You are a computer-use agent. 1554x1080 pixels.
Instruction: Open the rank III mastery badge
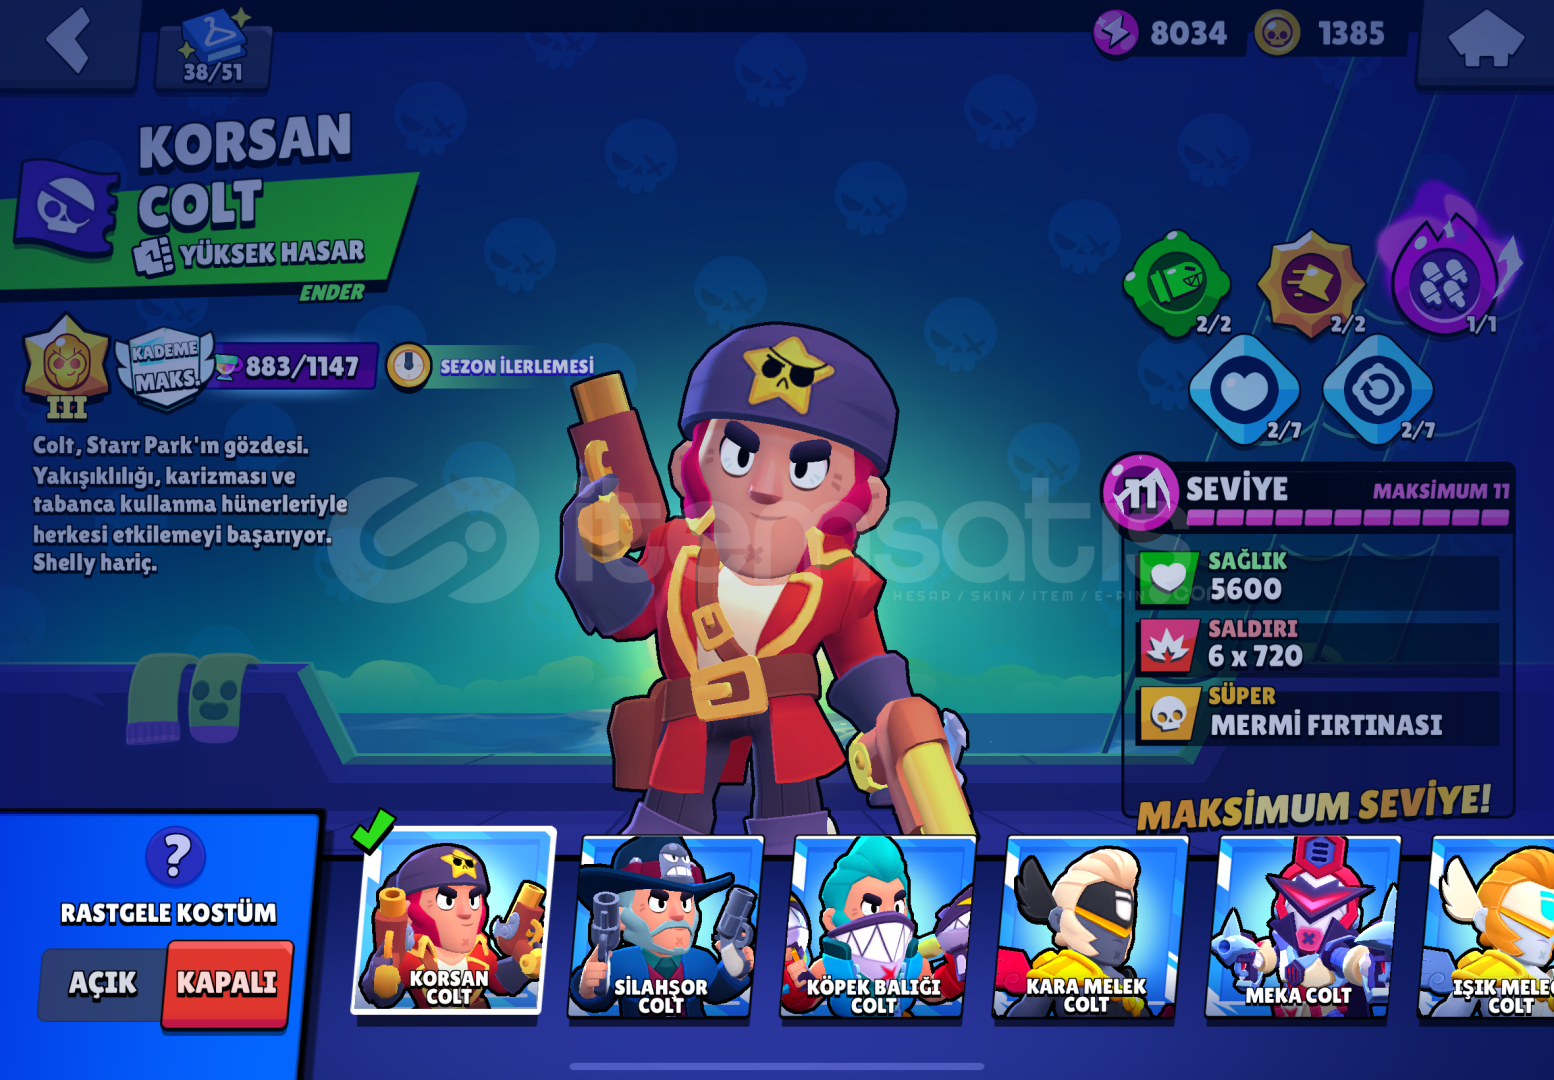pyautogui.click(x=66, y=366)
